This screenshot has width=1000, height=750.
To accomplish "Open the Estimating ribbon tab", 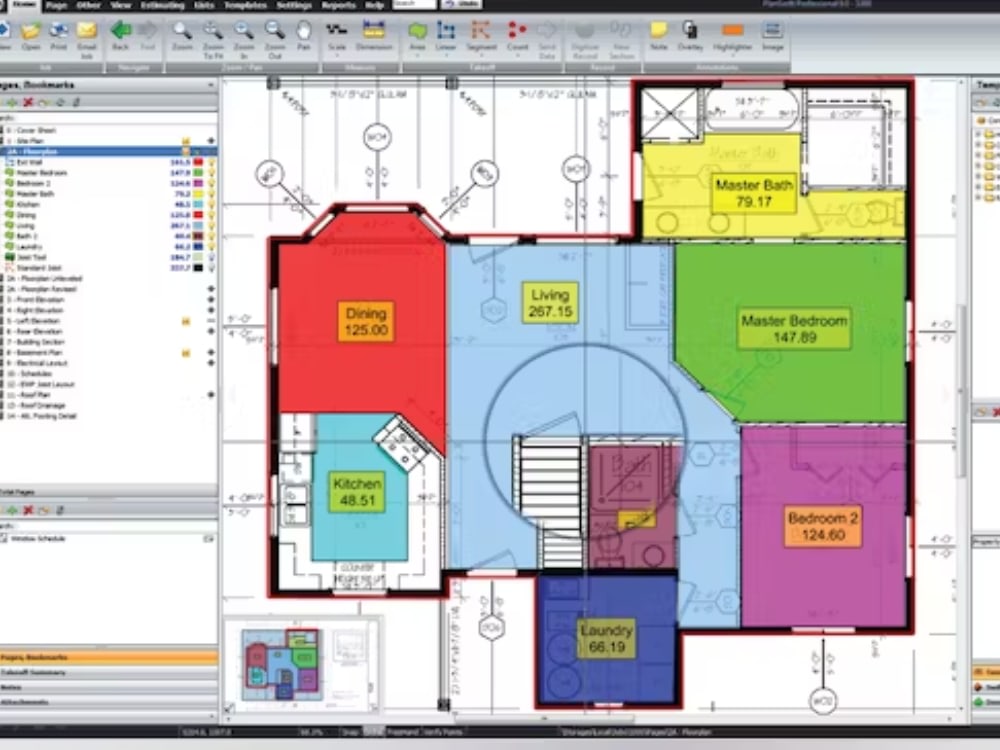I will 162,5.
